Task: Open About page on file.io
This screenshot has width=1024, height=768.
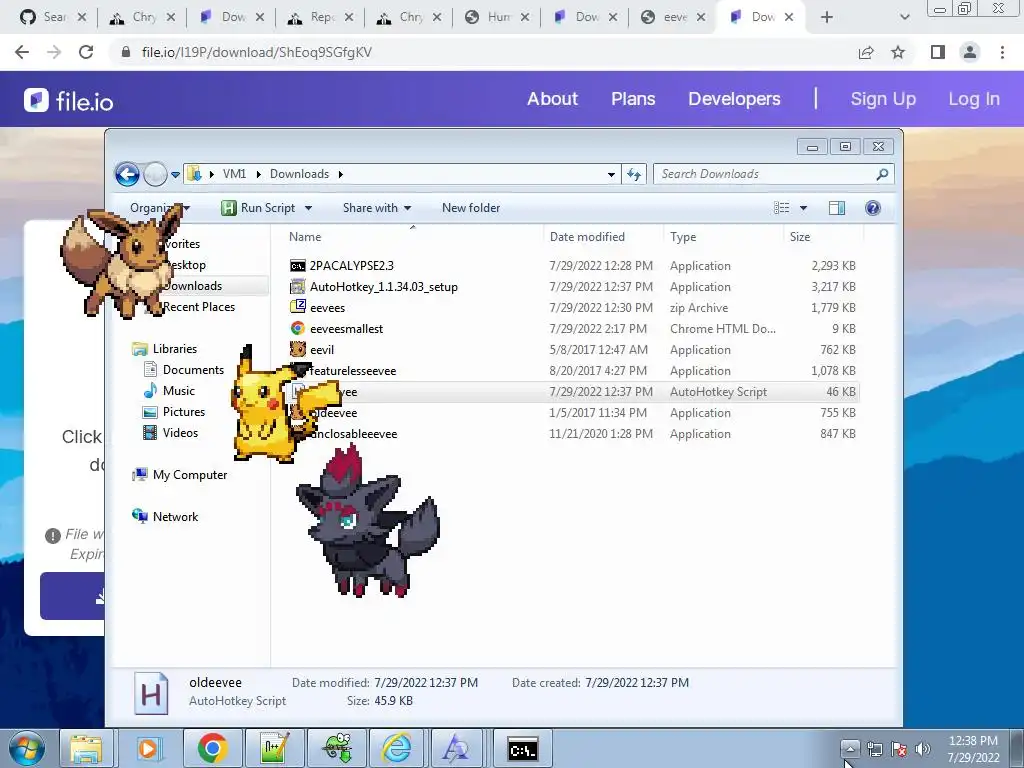Action: (x=552, y=99)
